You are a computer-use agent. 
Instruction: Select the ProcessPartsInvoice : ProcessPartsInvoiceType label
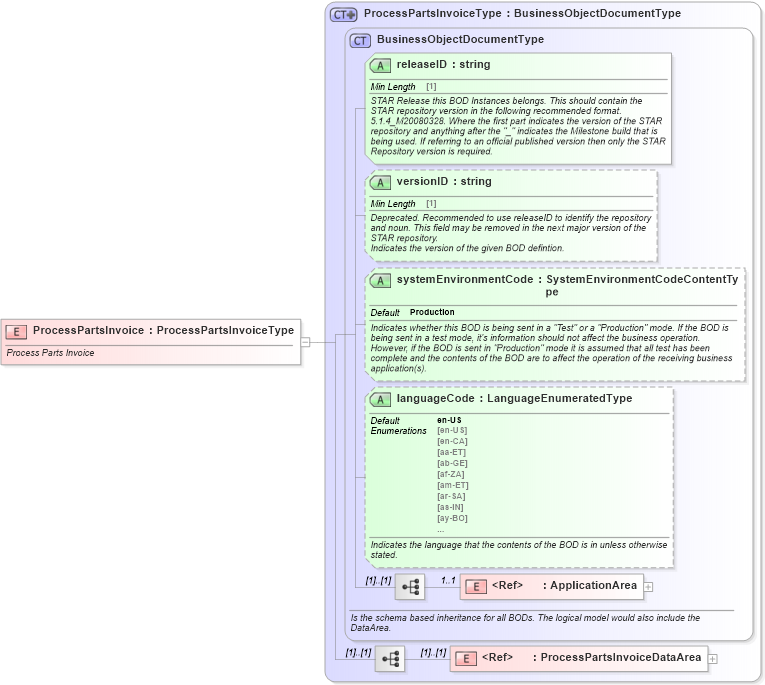(163, 330)
